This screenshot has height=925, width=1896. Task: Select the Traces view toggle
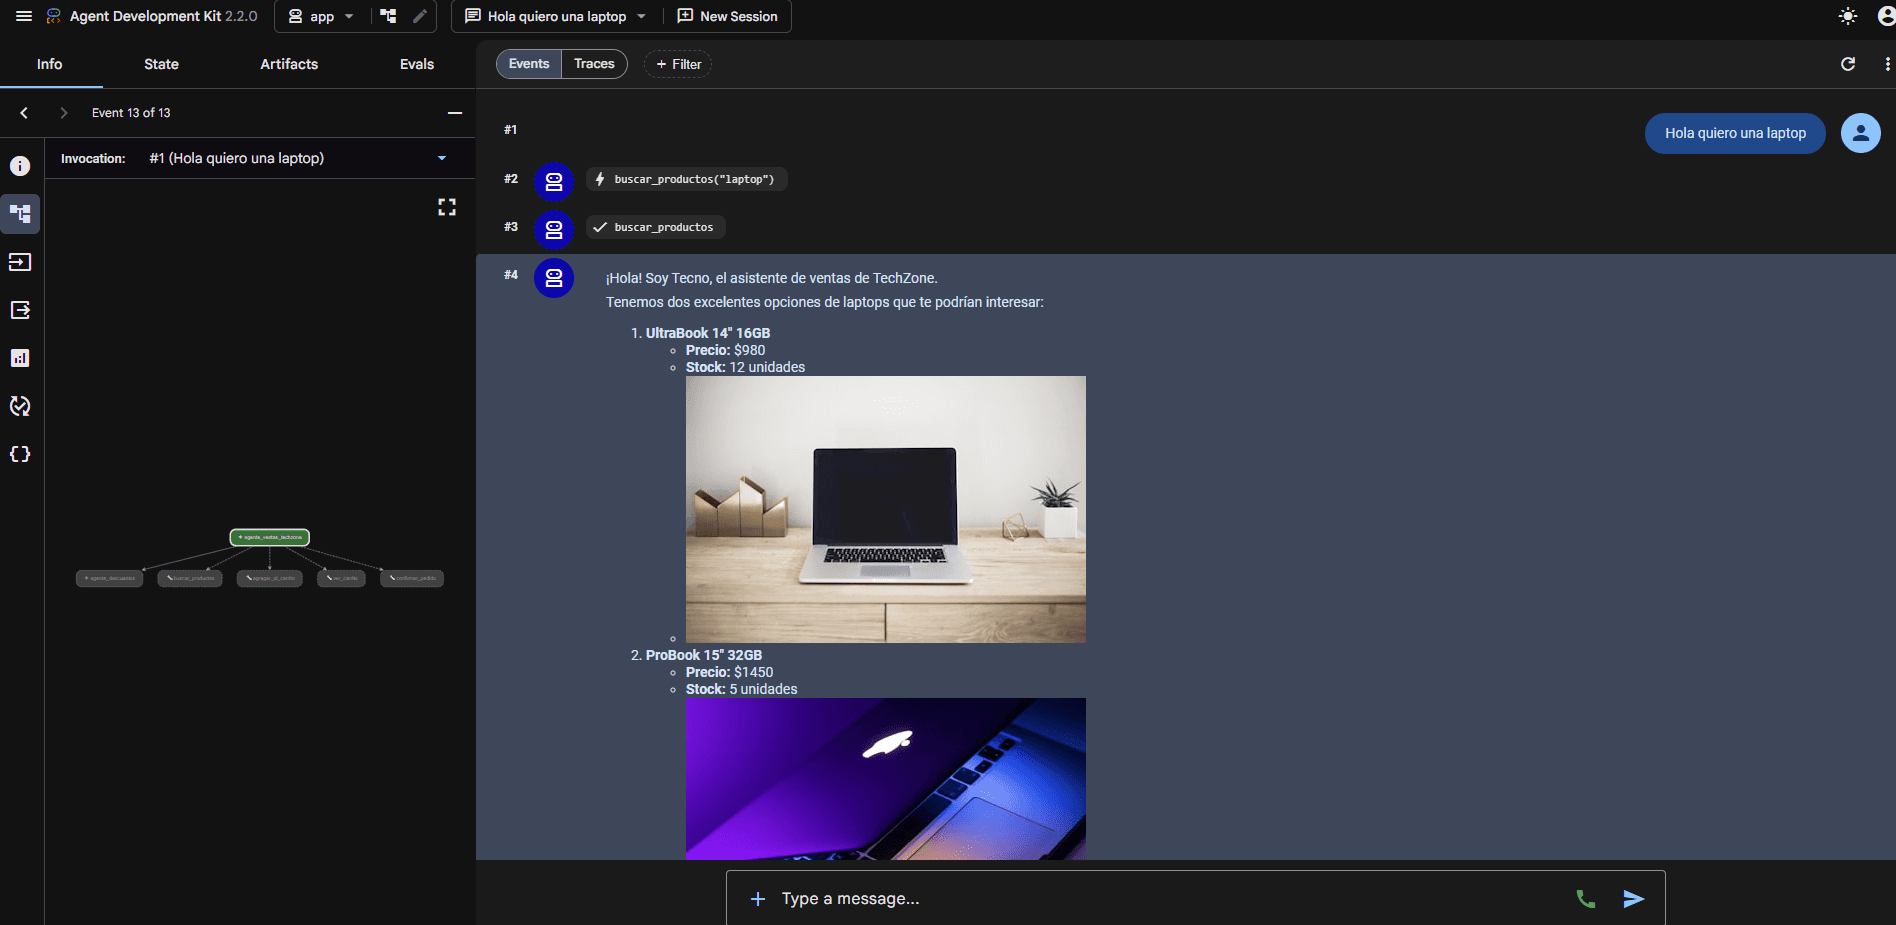pyautogui.click(x=594, y=64)
